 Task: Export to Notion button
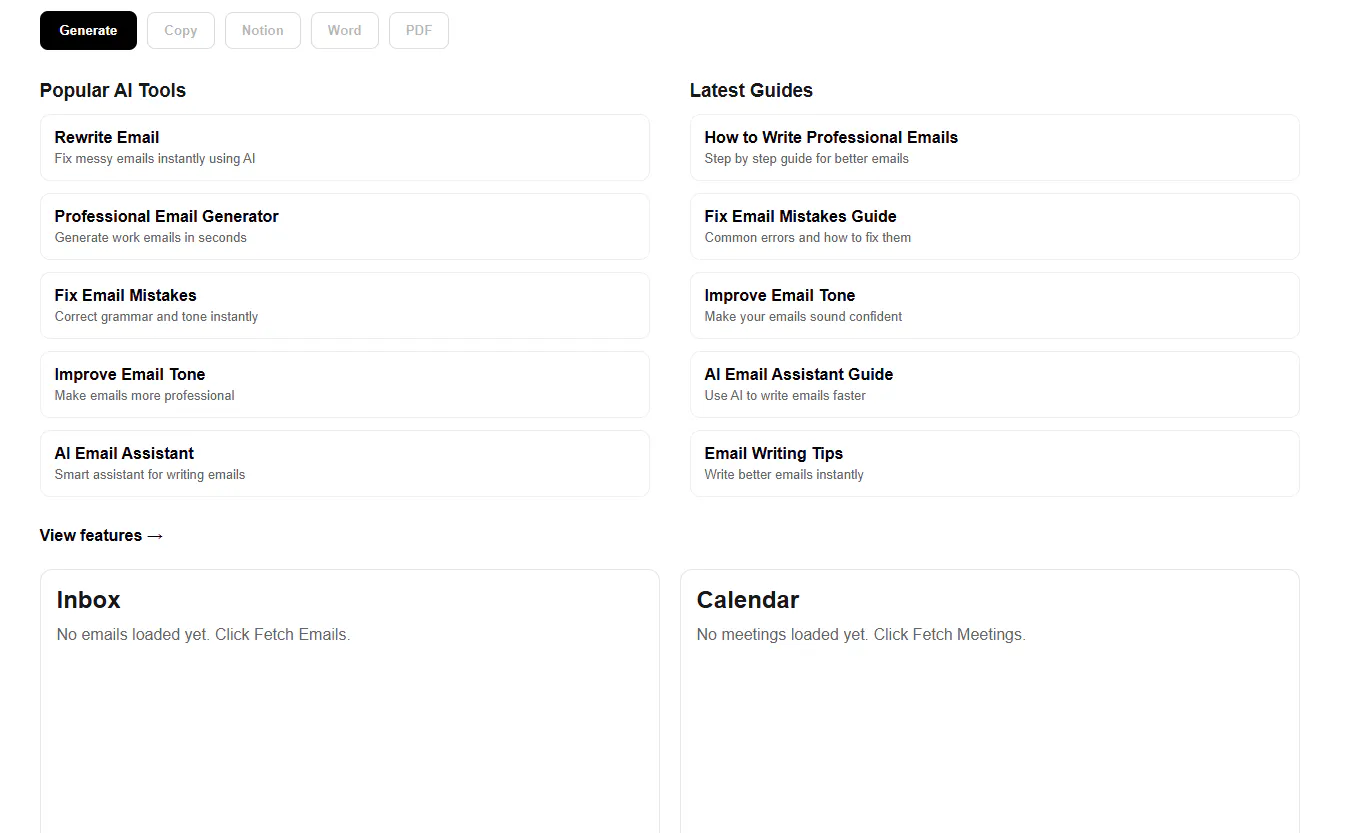point(263,30)
